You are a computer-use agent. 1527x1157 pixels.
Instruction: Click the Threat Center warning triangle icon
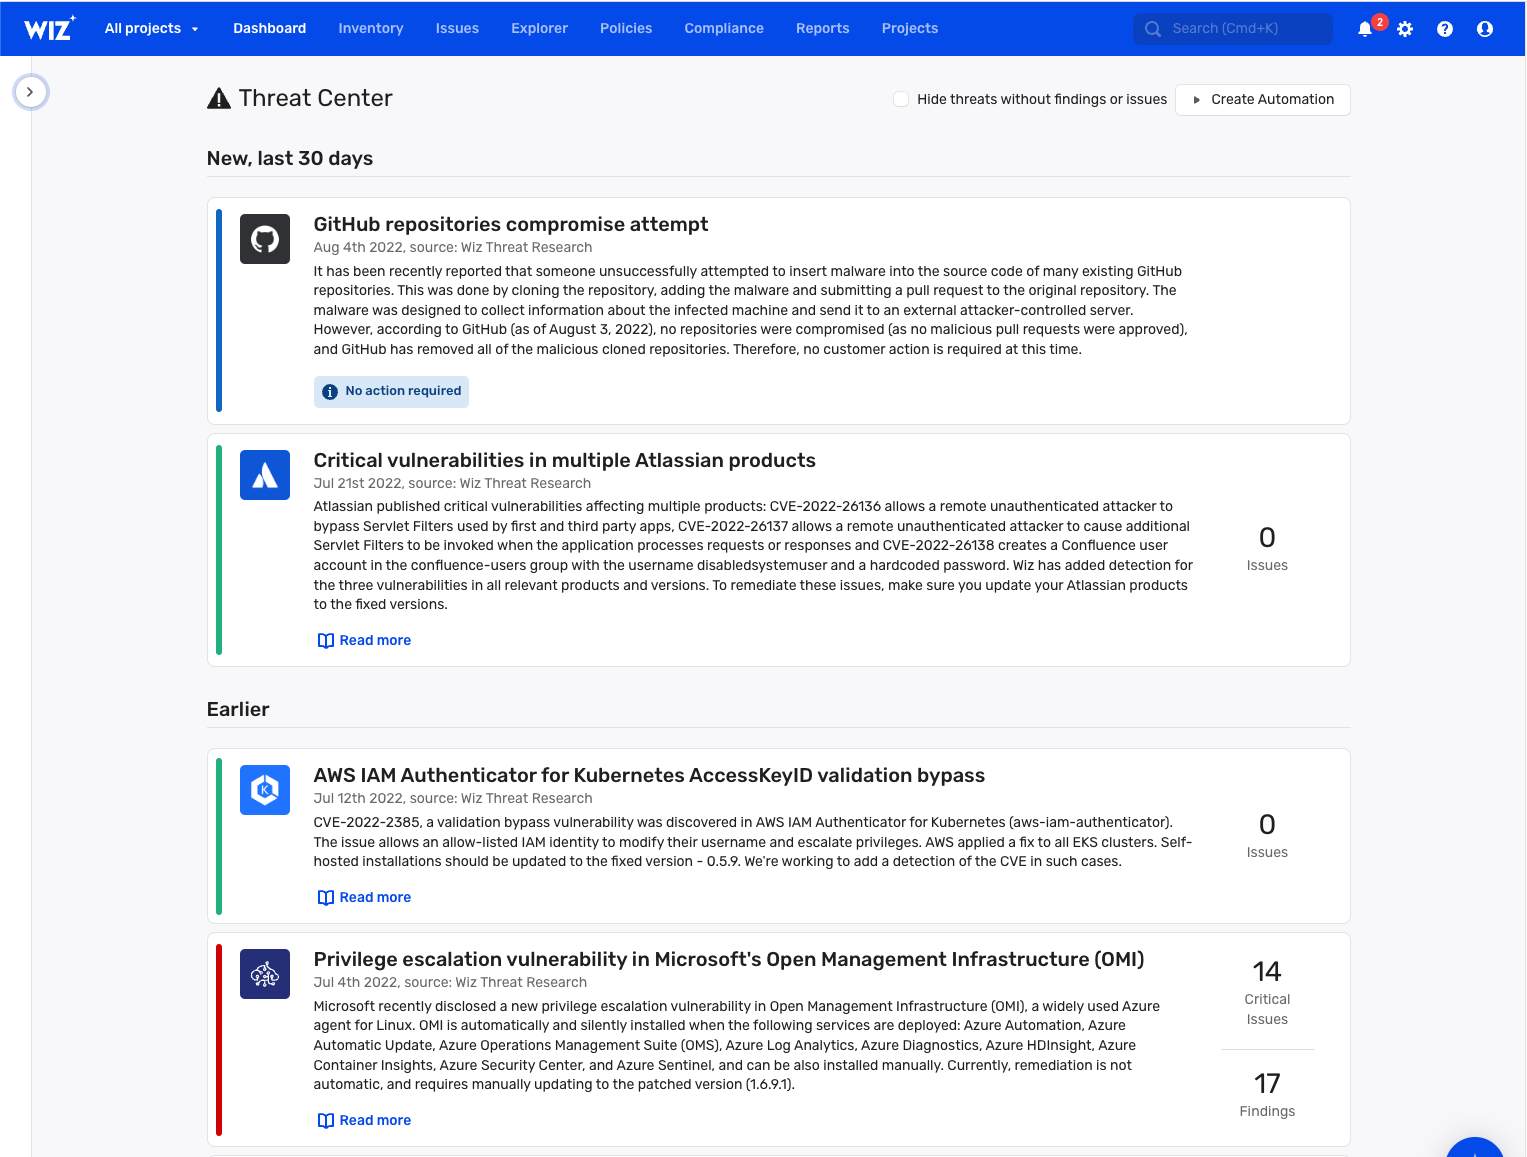(x=219, y=98)
